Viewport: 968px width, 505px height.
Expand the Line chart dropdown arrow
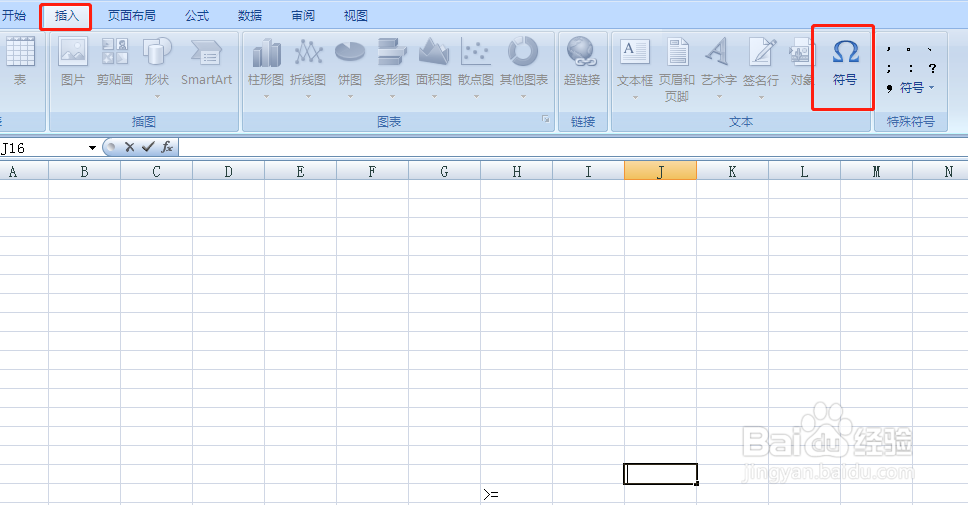(x=308, y=96)
